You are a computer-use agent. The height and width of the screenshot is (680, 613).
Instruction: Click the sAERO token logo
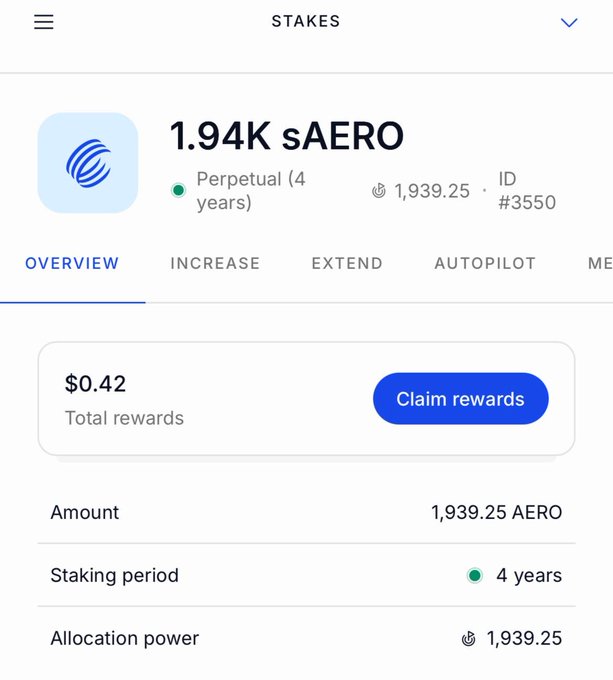[x=88, y=163]
